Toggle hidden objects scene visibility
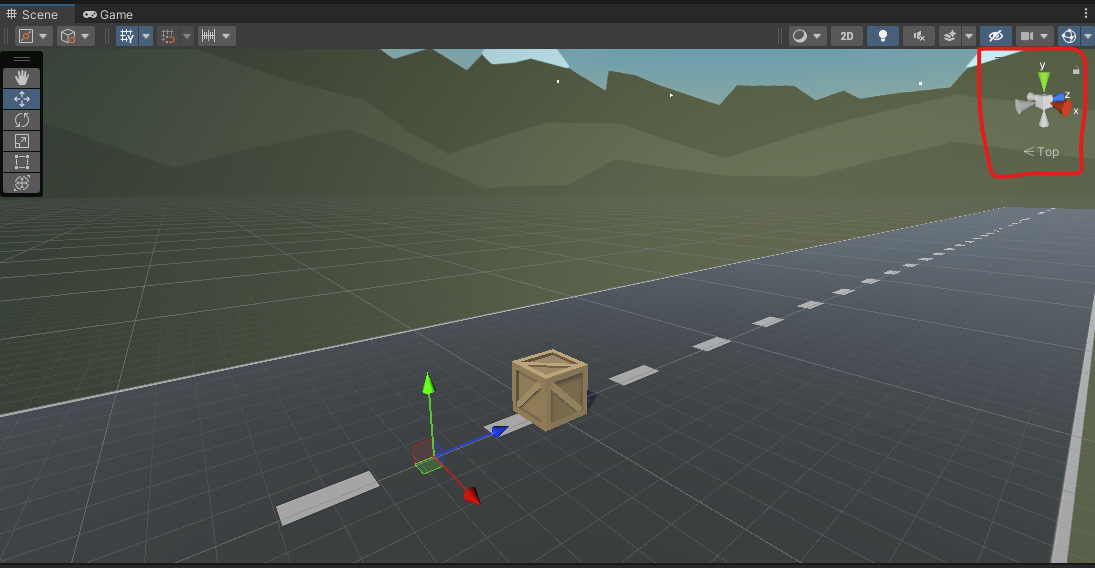This screenshot has width=1095, height=568. pos(994,36)
